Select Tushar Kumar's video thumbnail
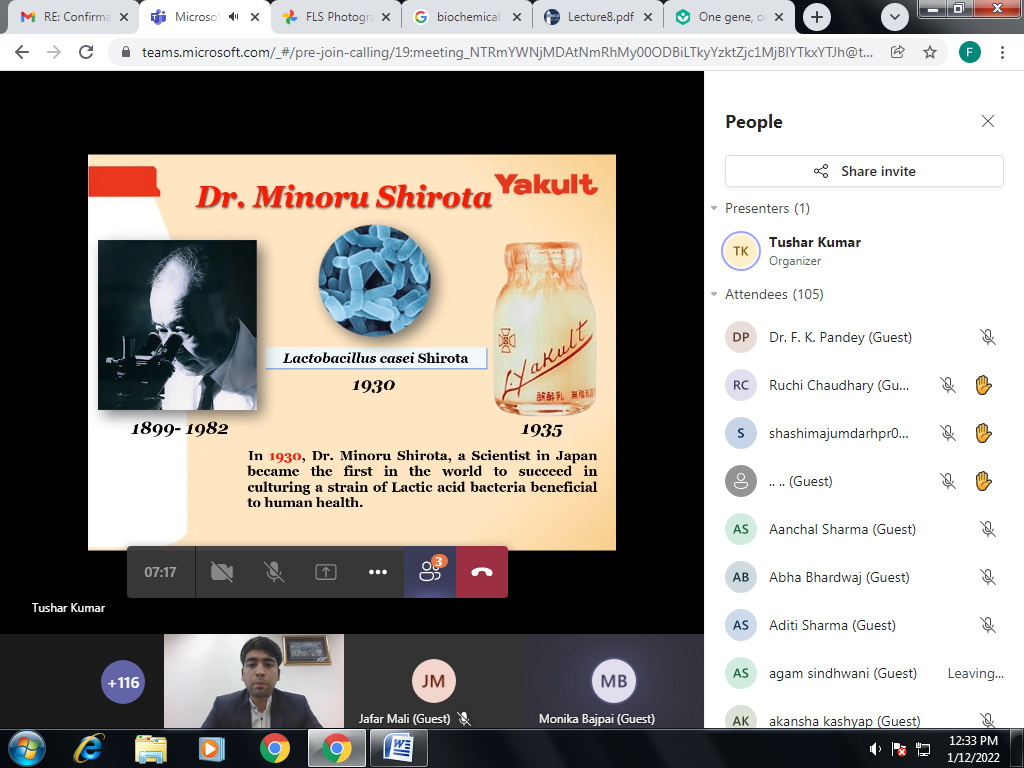This screenshot has width=1024, height=768. tap(254, 680)
